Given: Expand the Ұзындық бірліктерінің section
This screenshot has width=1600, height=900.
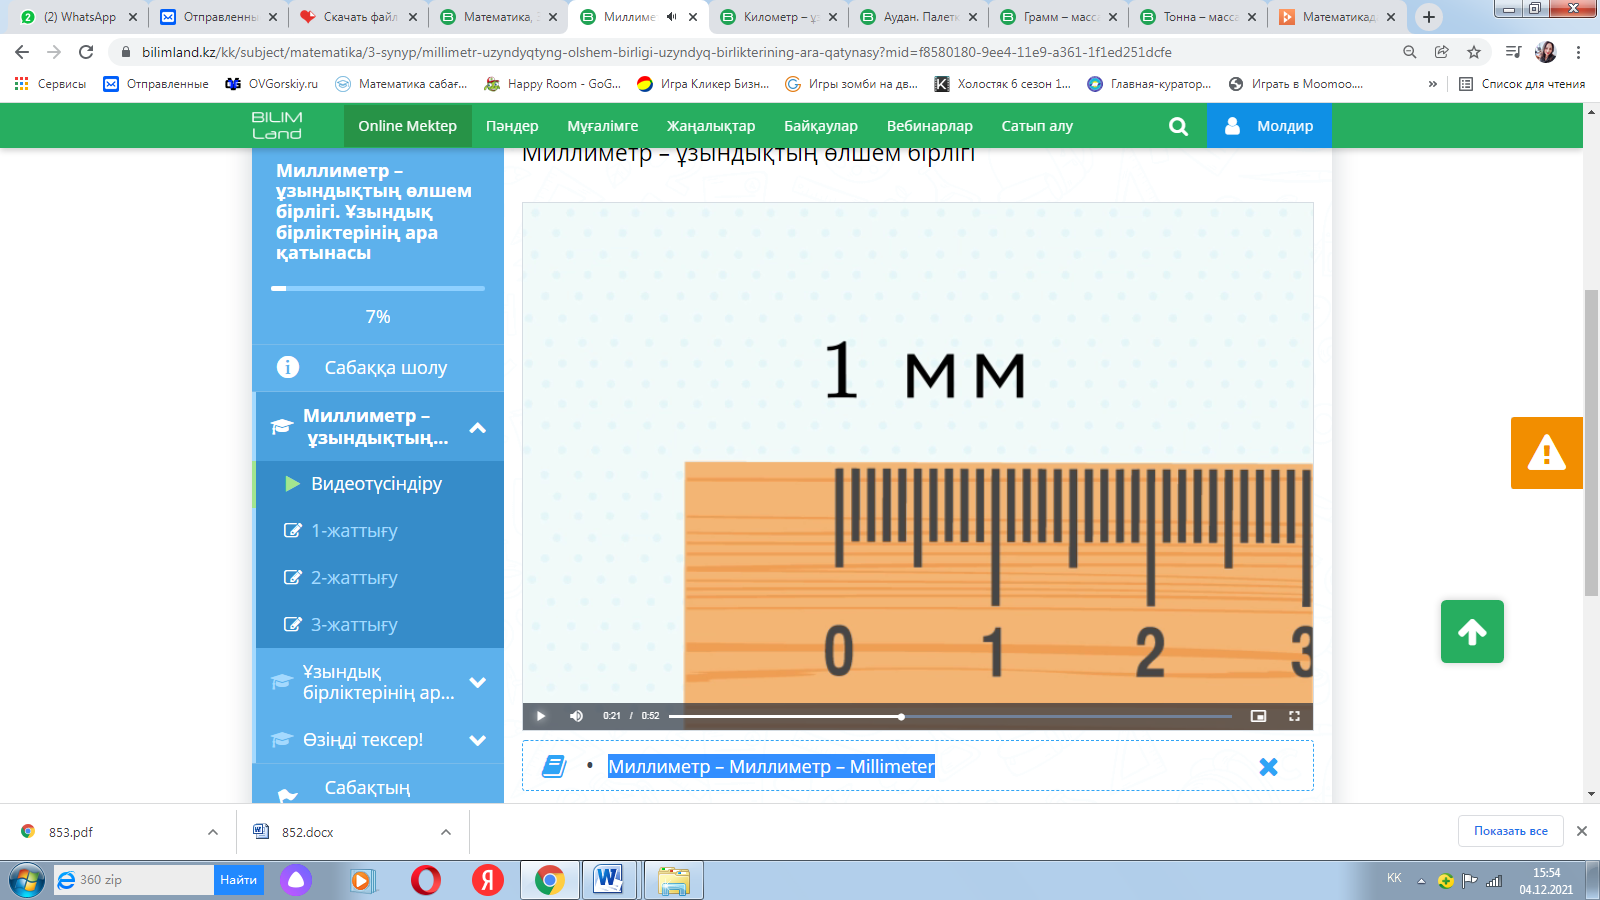Looking at the screenshot, I should [478, 683].
